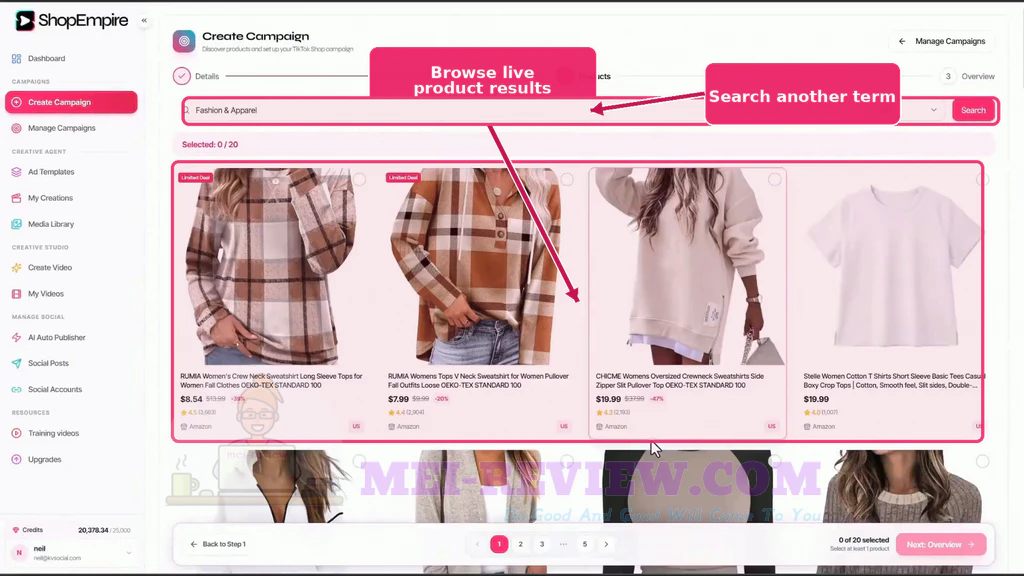Screen dimensions: 1024x576
Task: Click the Selected: 0 / 20 counter
Action: [x=210, y=144]
